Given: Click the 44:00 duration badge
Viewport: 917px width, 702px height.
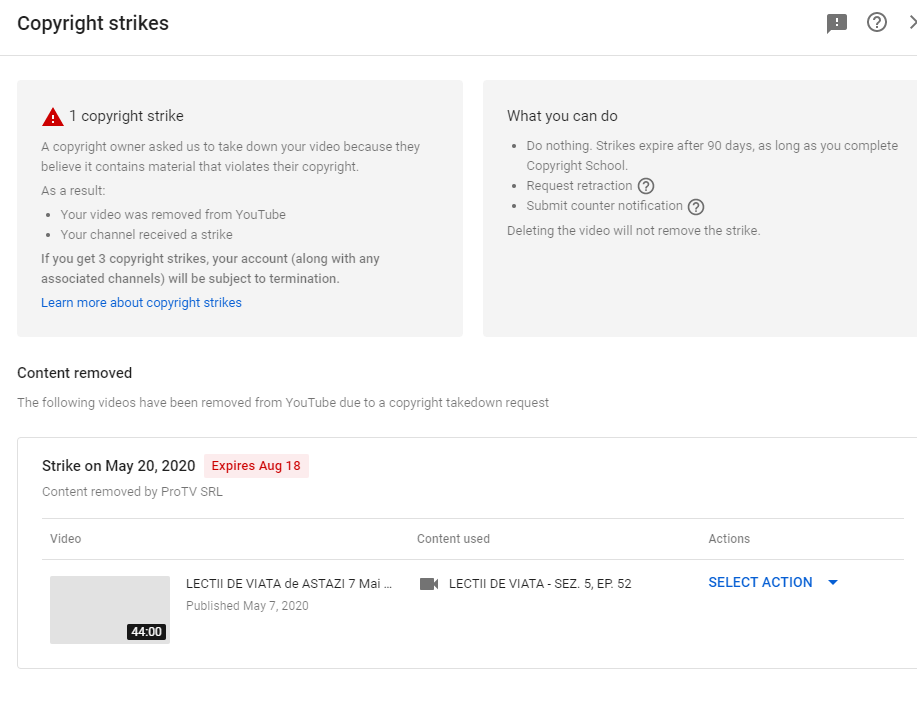Looking at the screenshot, I should pyautogui.click(x=146, y=632).
